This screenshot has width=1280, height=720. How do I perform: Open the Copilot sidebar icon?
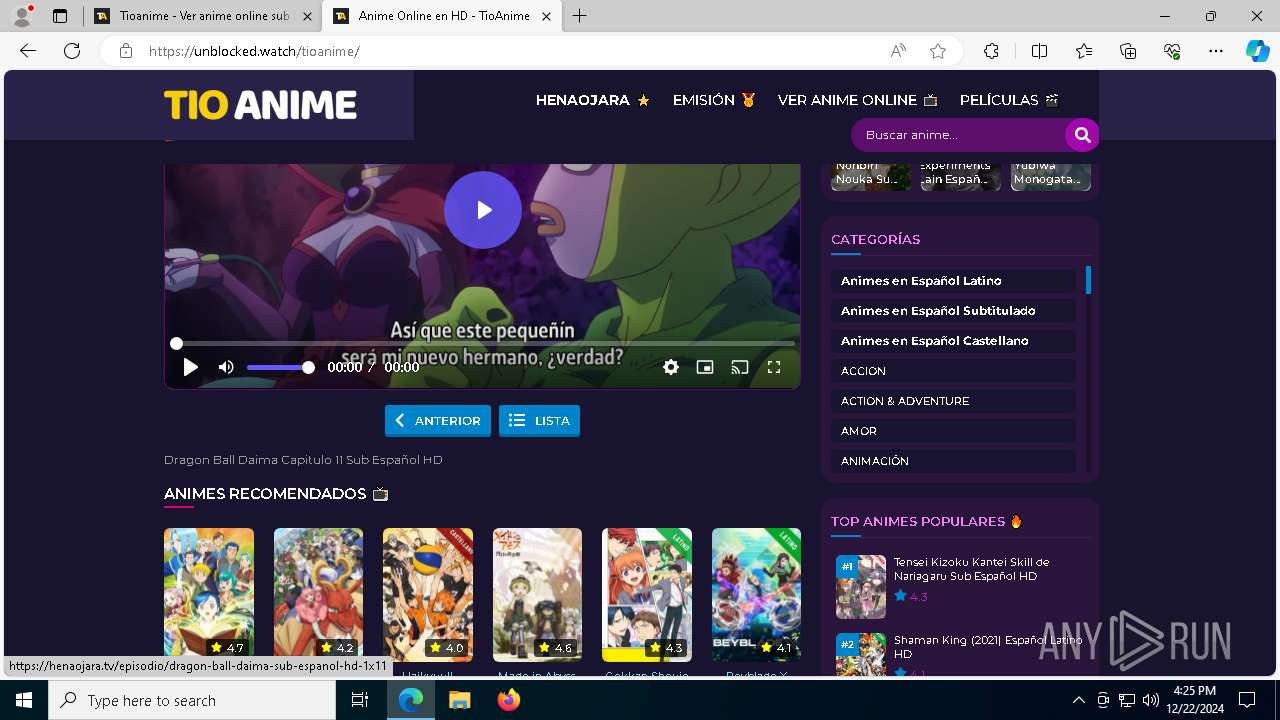1257,51
